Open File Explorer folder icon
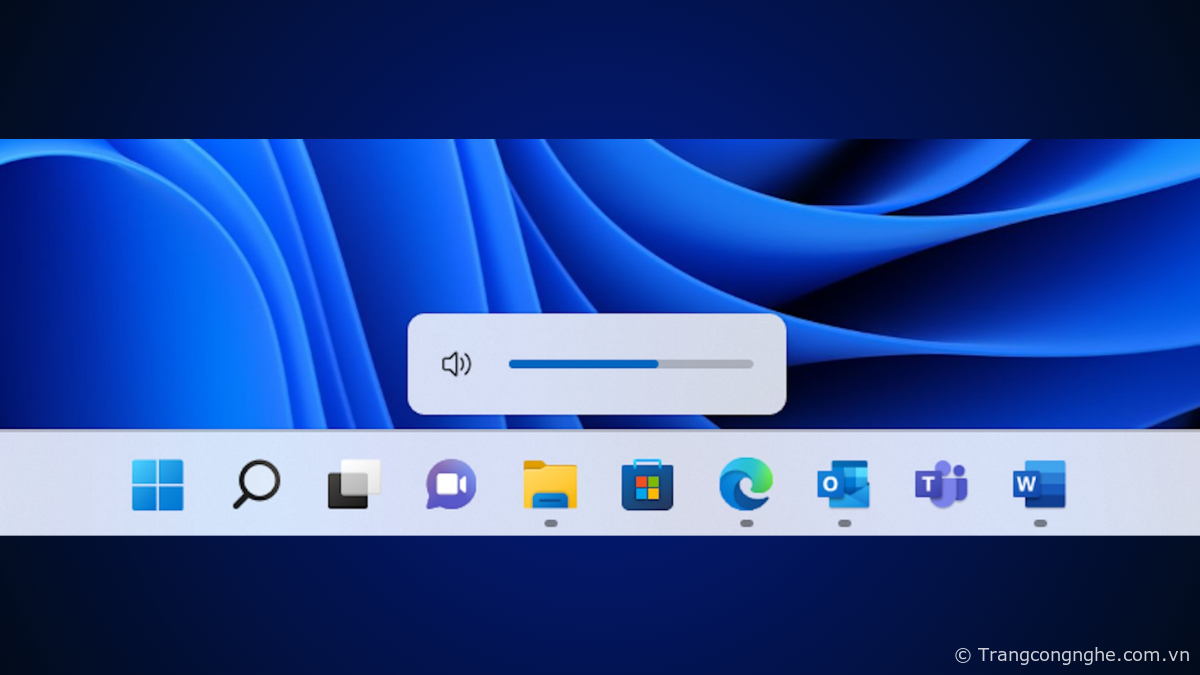1200x675 pixels. [x=550, y=485]
